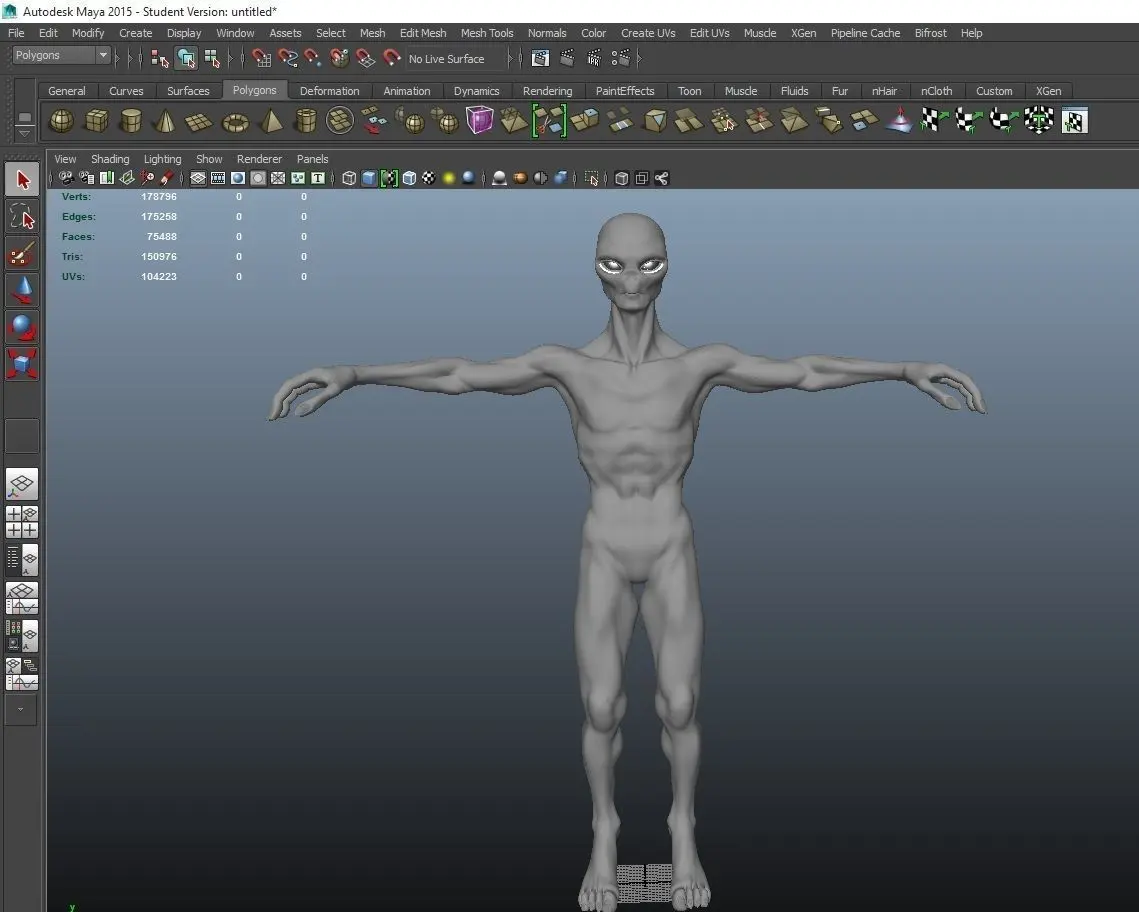Image resolution: width=1139 pixels, height=912 pixels.
Task: Open the viewport Shading menu
Action: [x=110, y=159]
